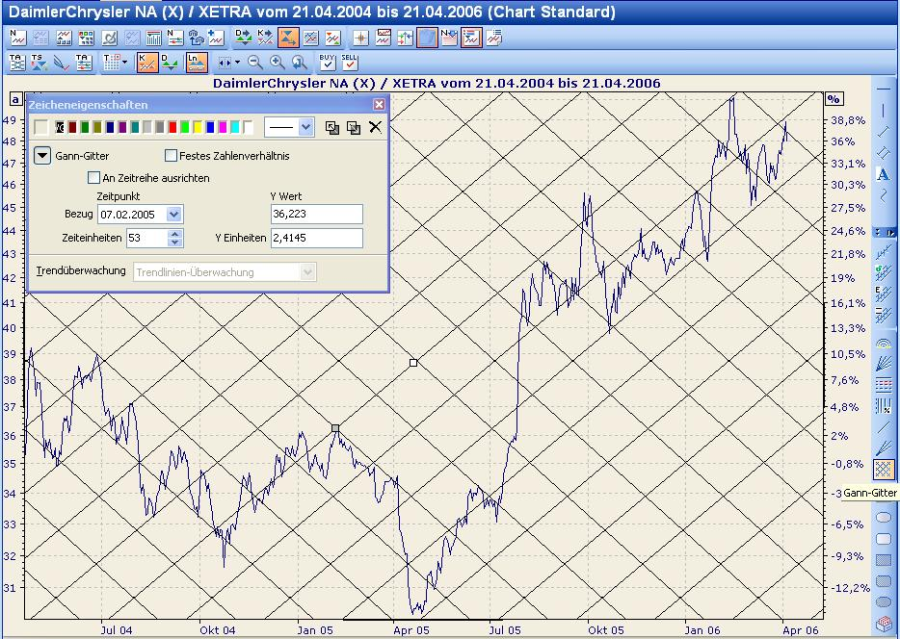Toggle the Ln logarithmic scale icon

(196, 62)
